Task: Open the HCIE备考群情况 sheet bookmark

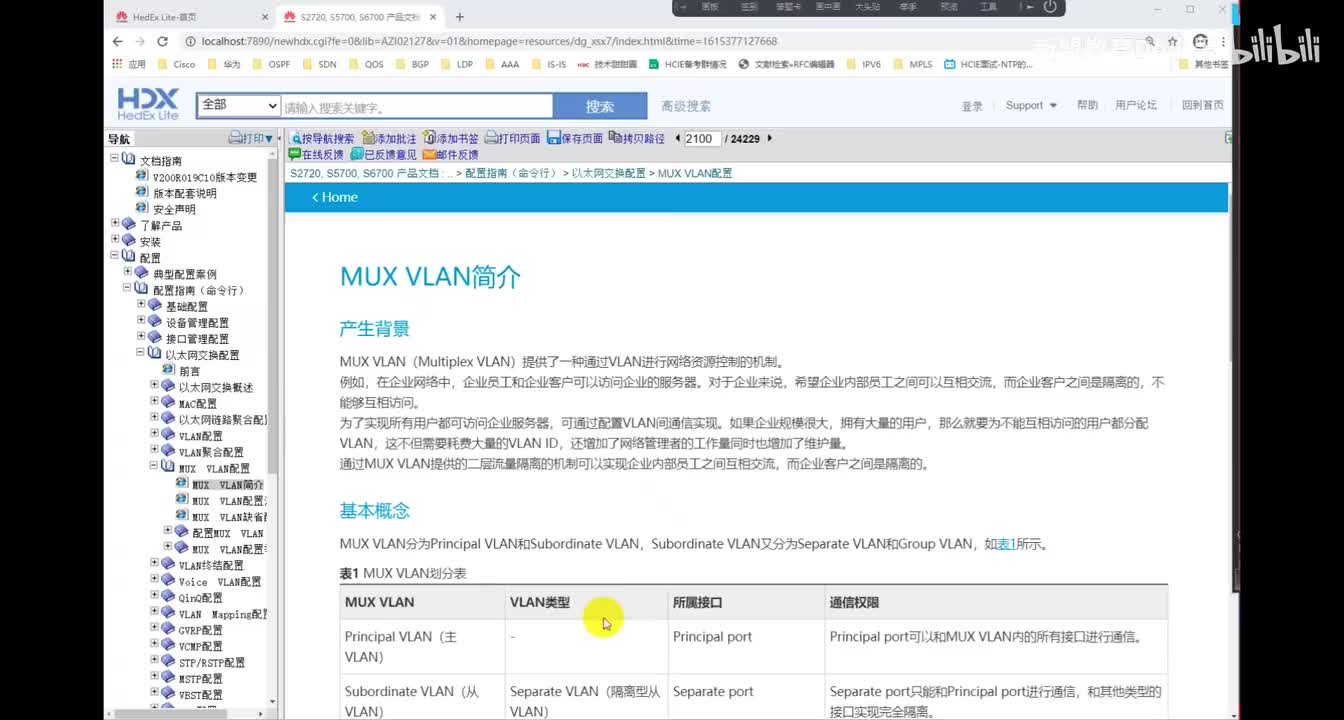Action: (x=689, y=64)
